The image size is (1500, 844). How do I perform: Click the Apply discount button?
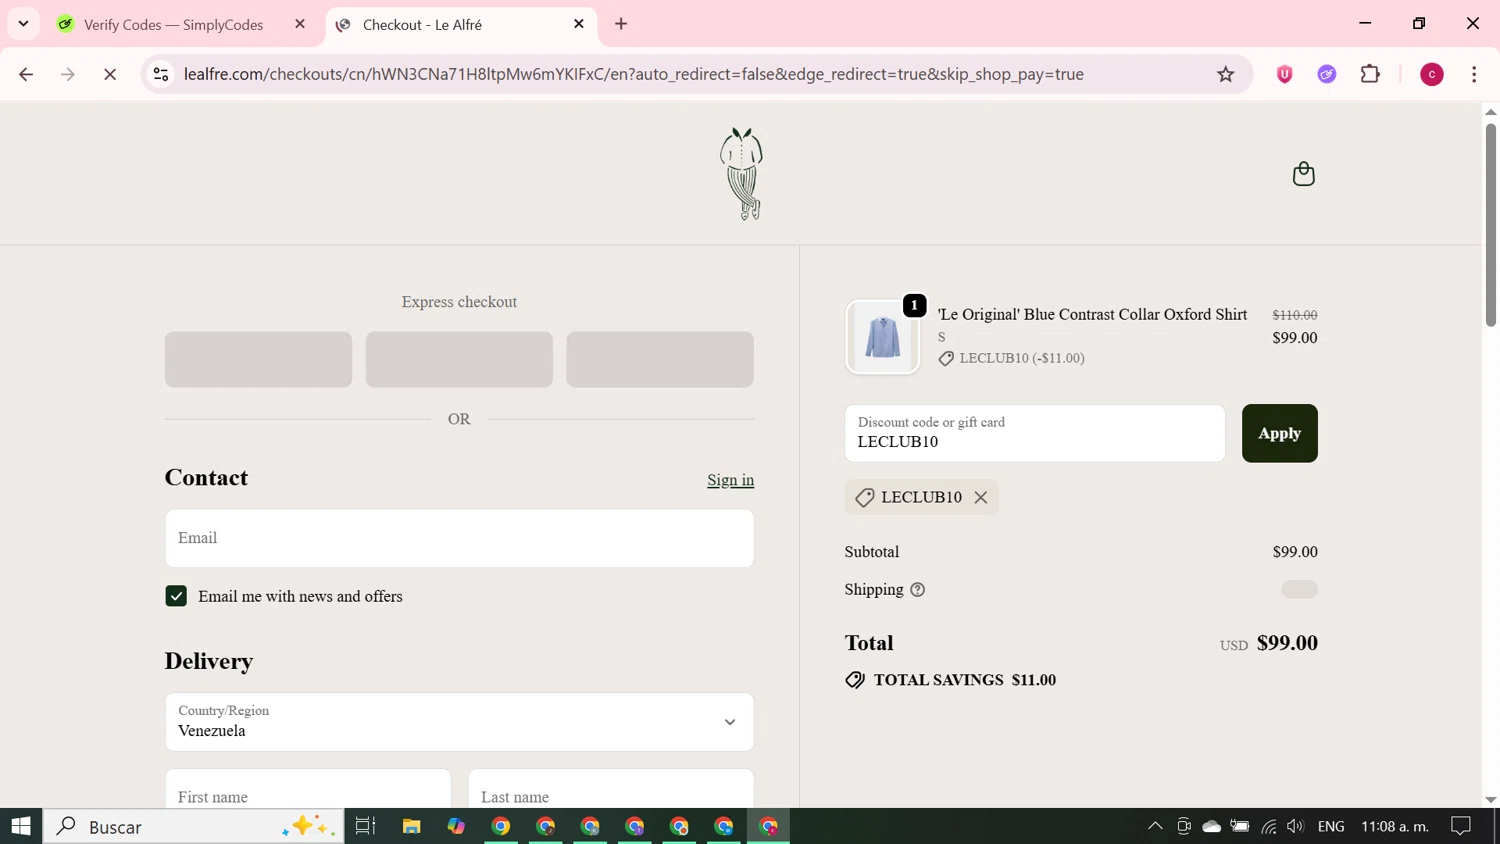1279,433
